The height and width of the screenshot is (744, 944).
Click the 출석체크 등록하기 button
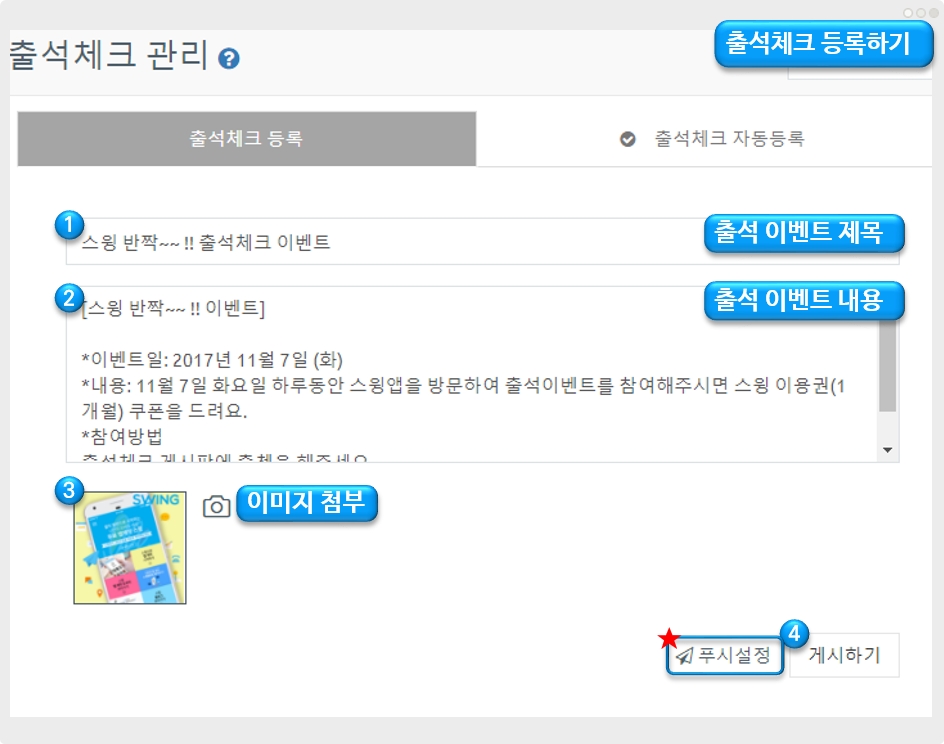(x=824, y=44)
